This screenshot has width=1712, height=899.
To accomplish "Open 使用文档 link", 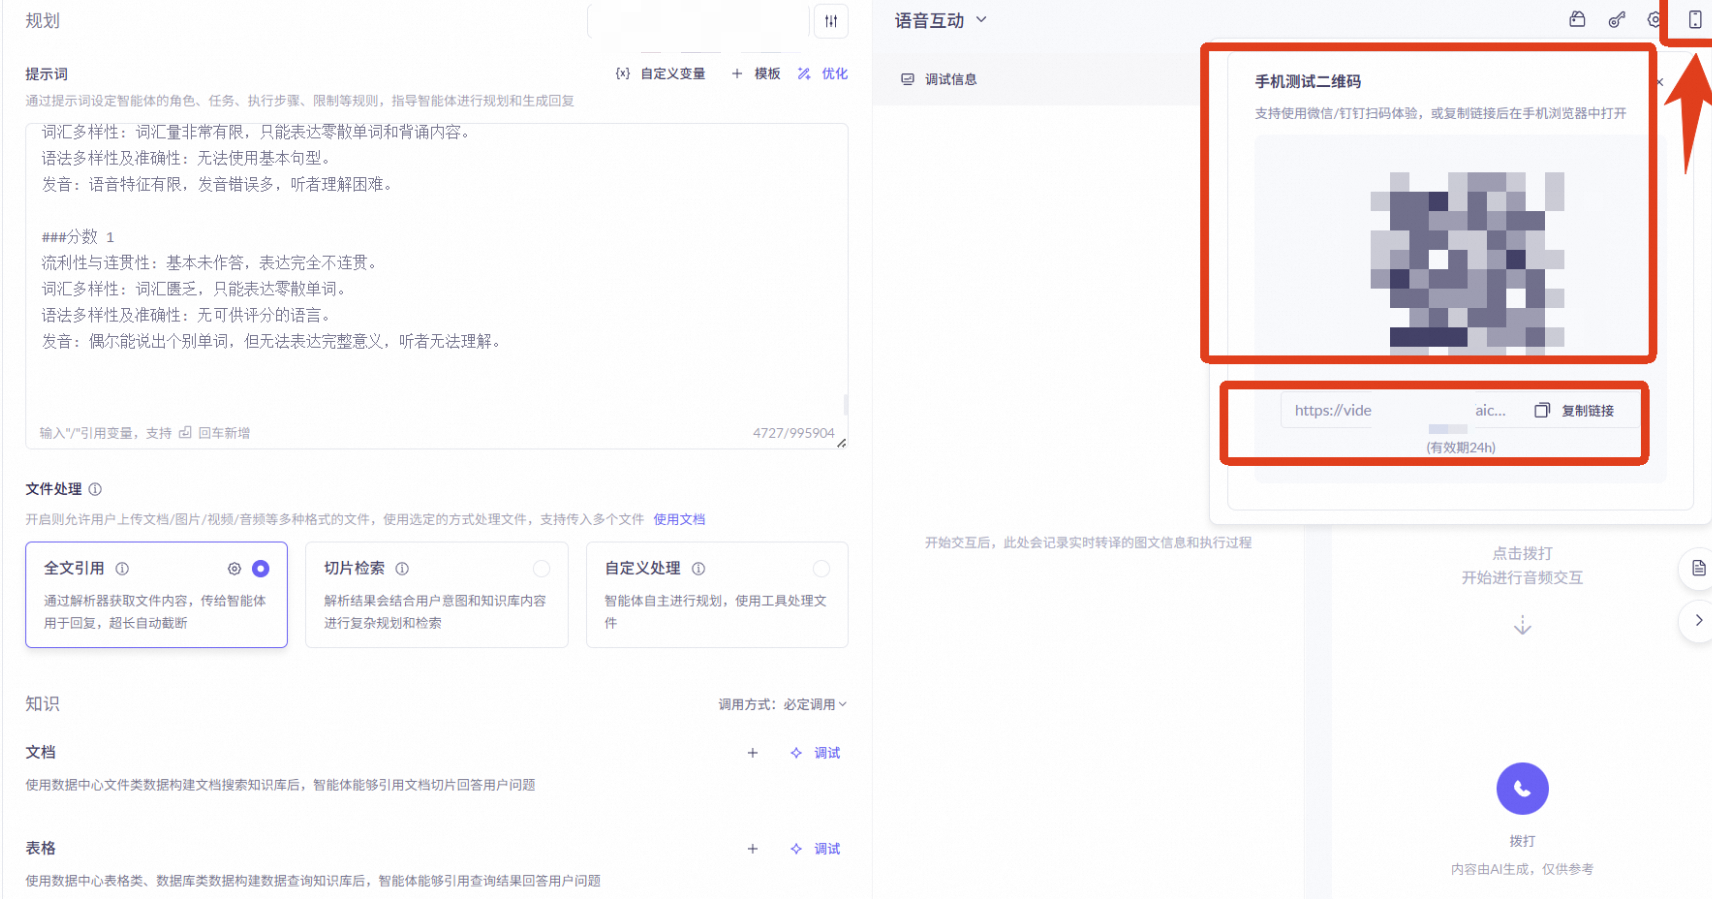I will click(x=679, y=519).
